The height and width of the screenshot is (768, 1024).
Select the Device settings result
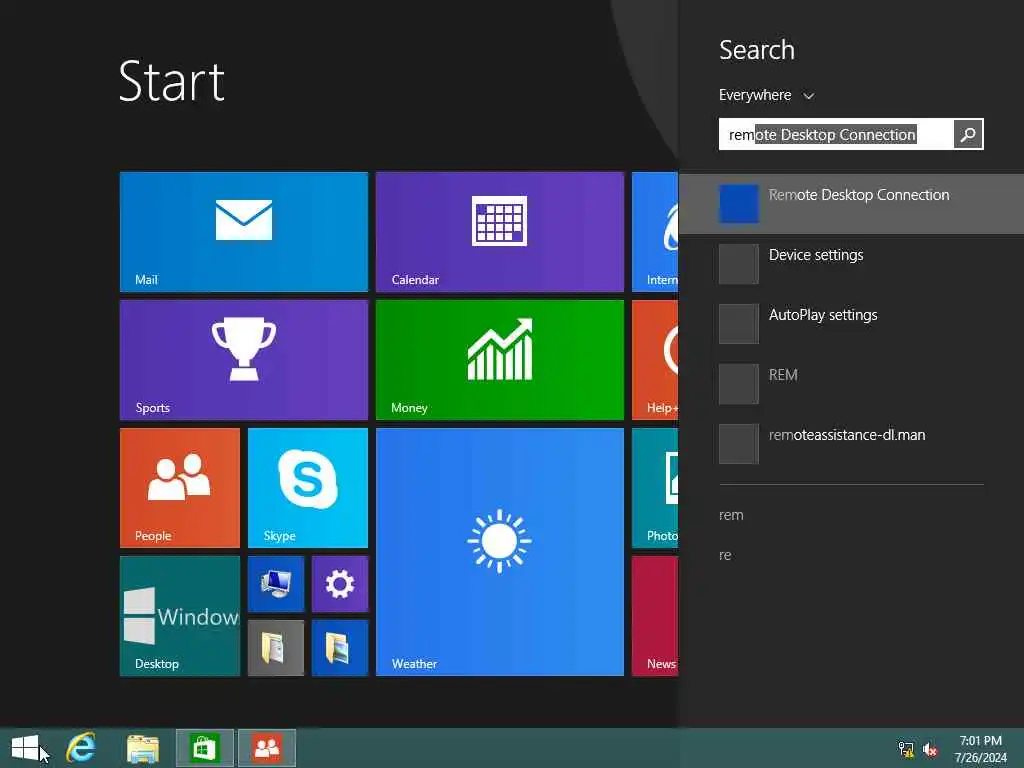tap(852, 264)
